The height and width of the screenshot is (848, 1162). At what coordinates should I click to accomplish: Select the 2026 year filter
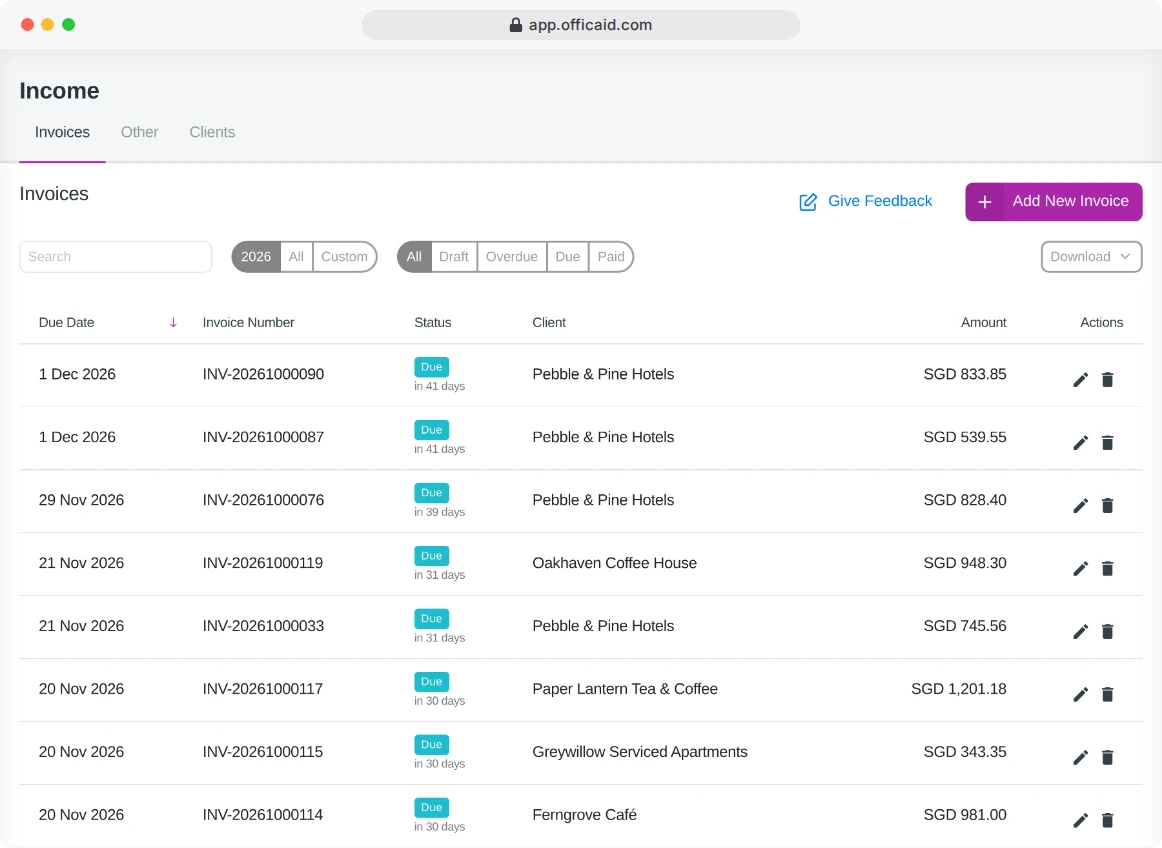point(256,256)
